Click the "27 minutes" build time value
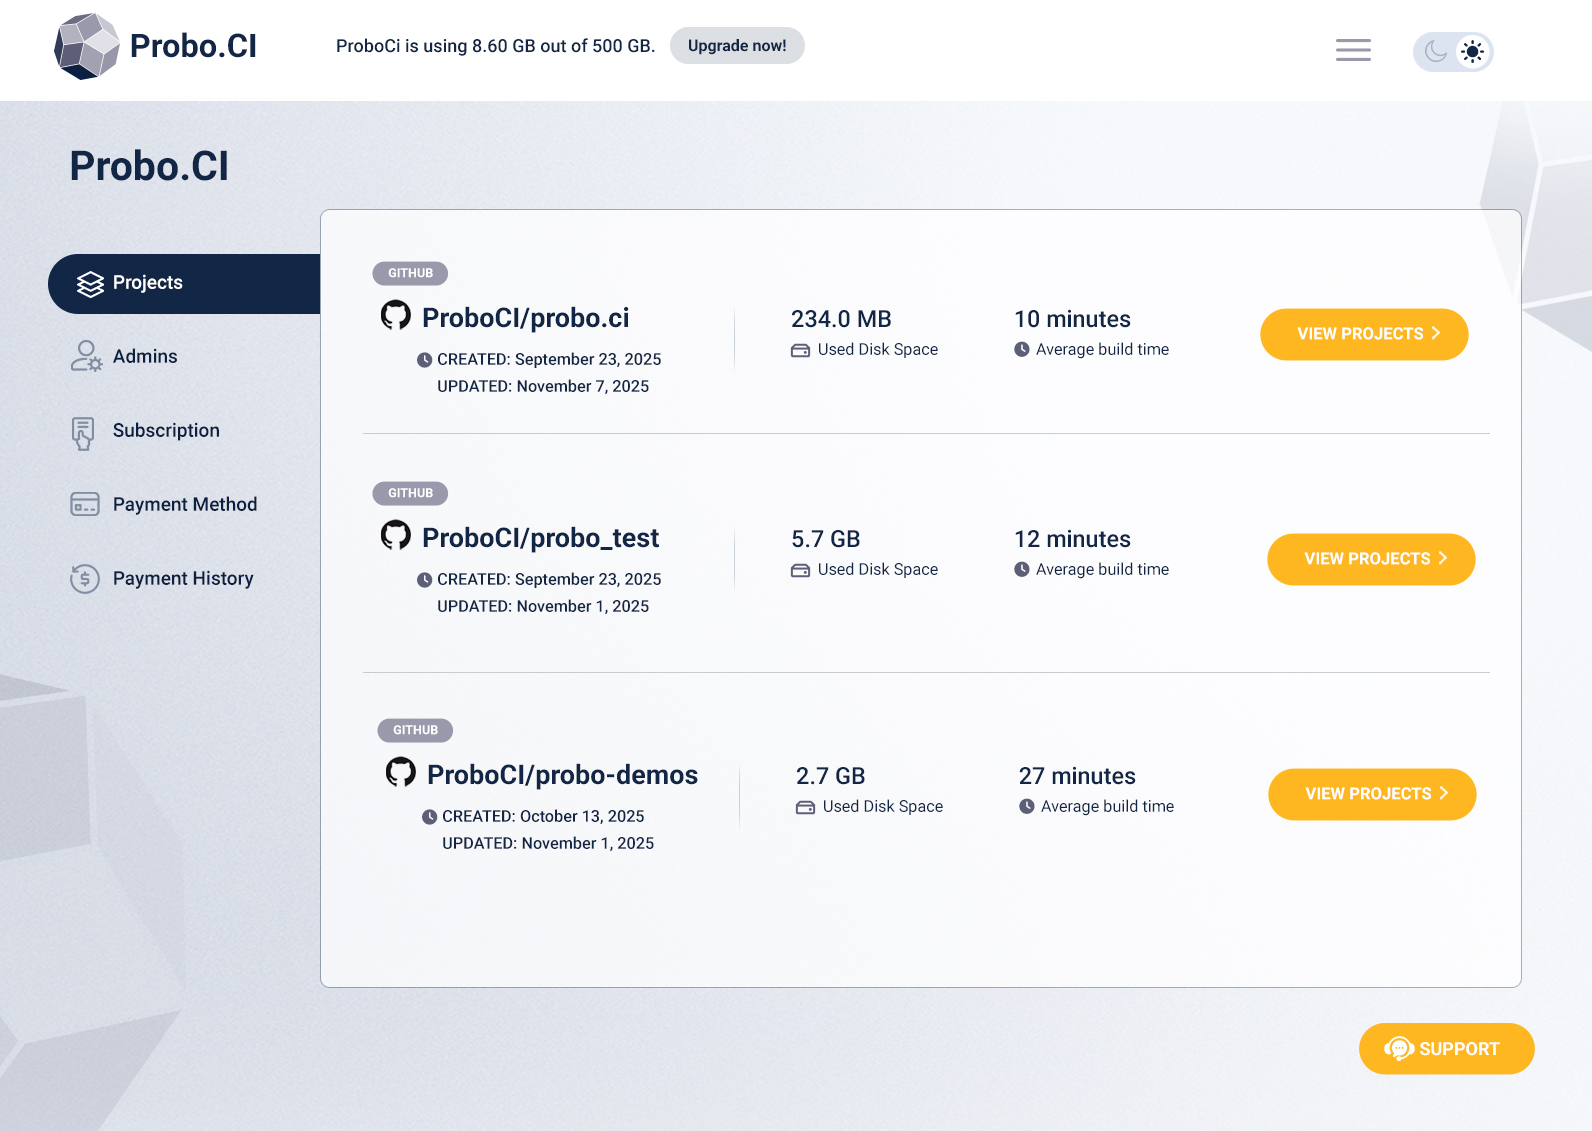The height and width of the screenshot is (1131, 1592). (1077, 776)
